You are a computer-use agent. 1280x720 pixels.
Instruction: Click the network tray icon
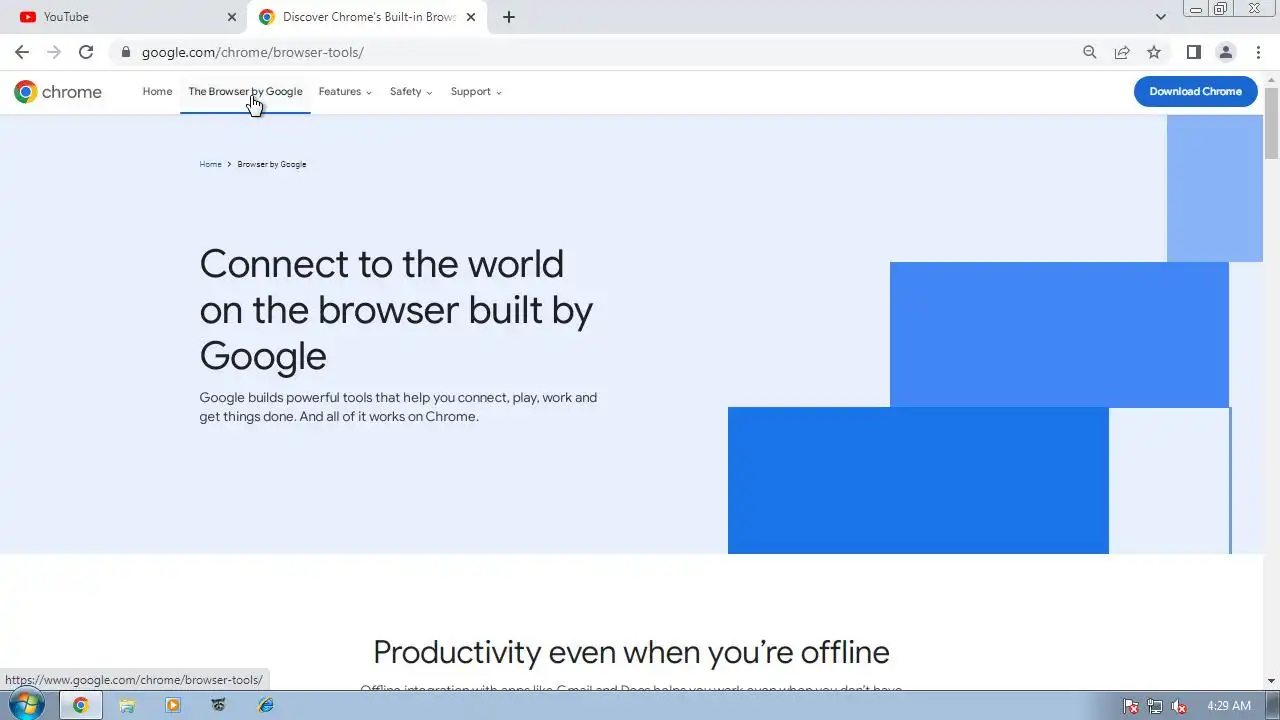point(1155,706)
